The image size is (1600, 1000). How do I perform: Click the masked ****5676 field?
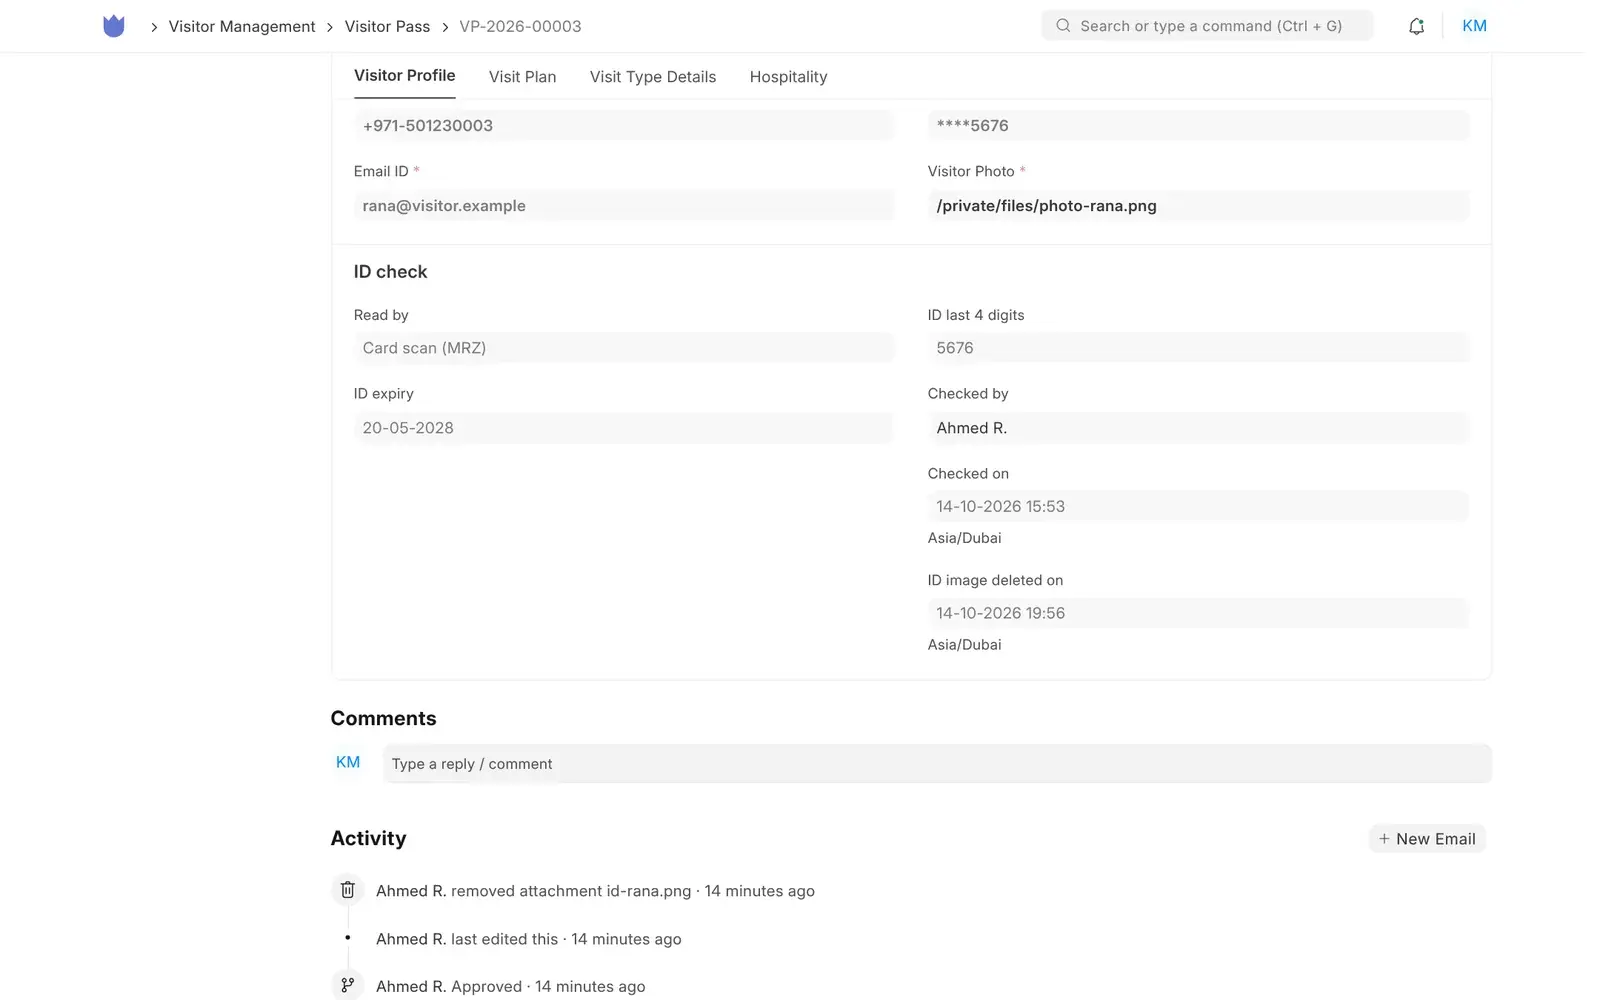(1198, 126)
